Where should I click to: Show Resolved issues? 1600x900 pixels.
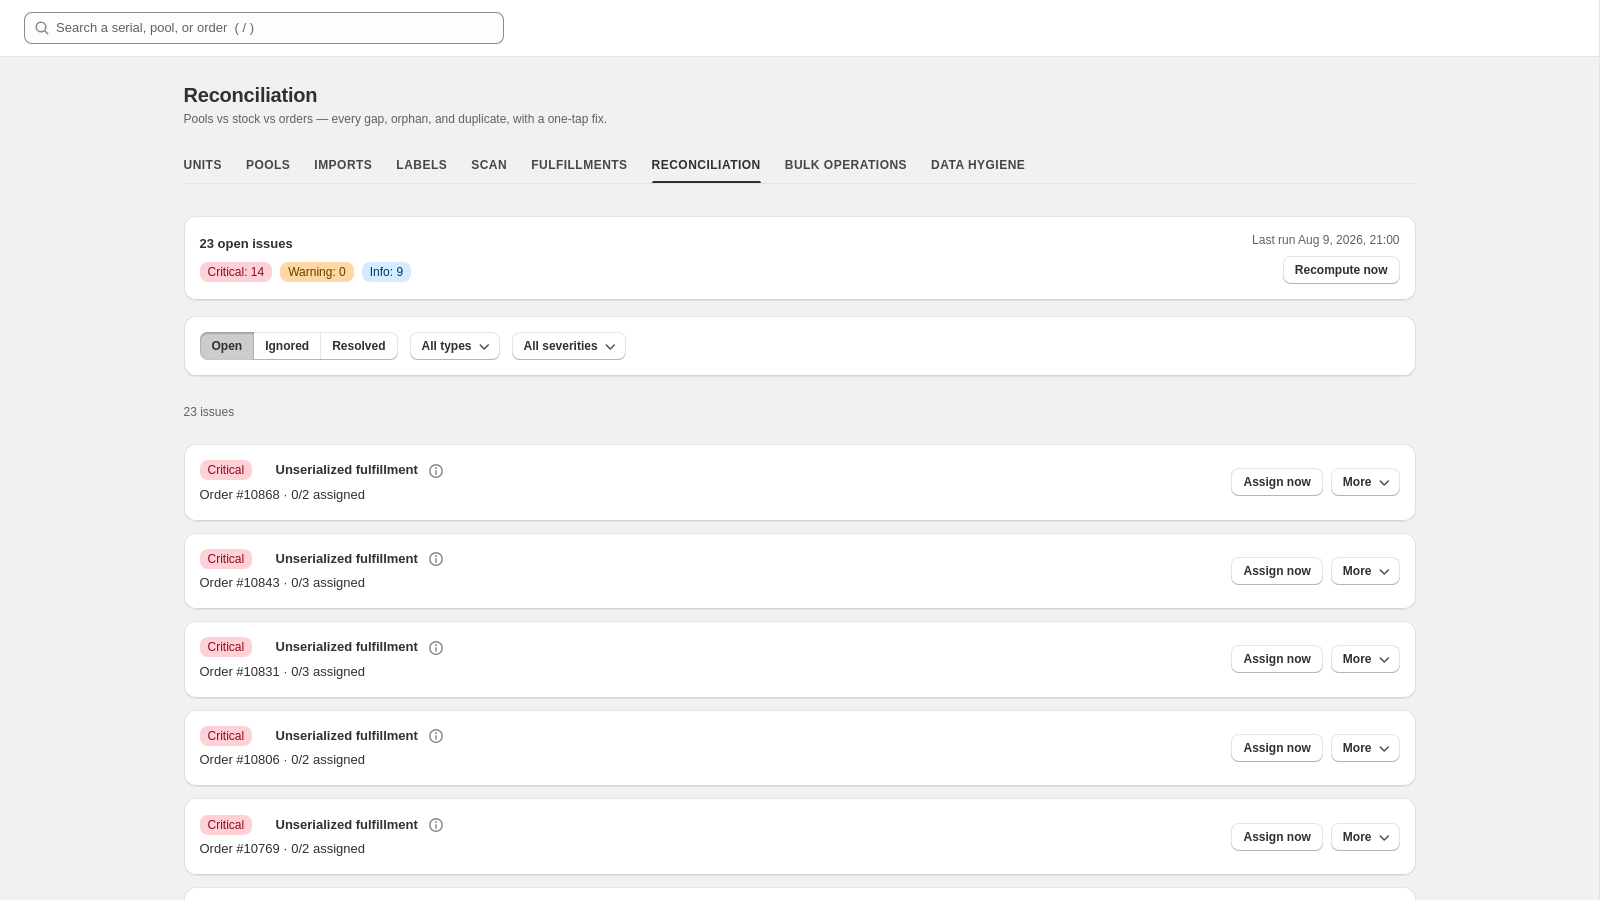pos(359,346)
